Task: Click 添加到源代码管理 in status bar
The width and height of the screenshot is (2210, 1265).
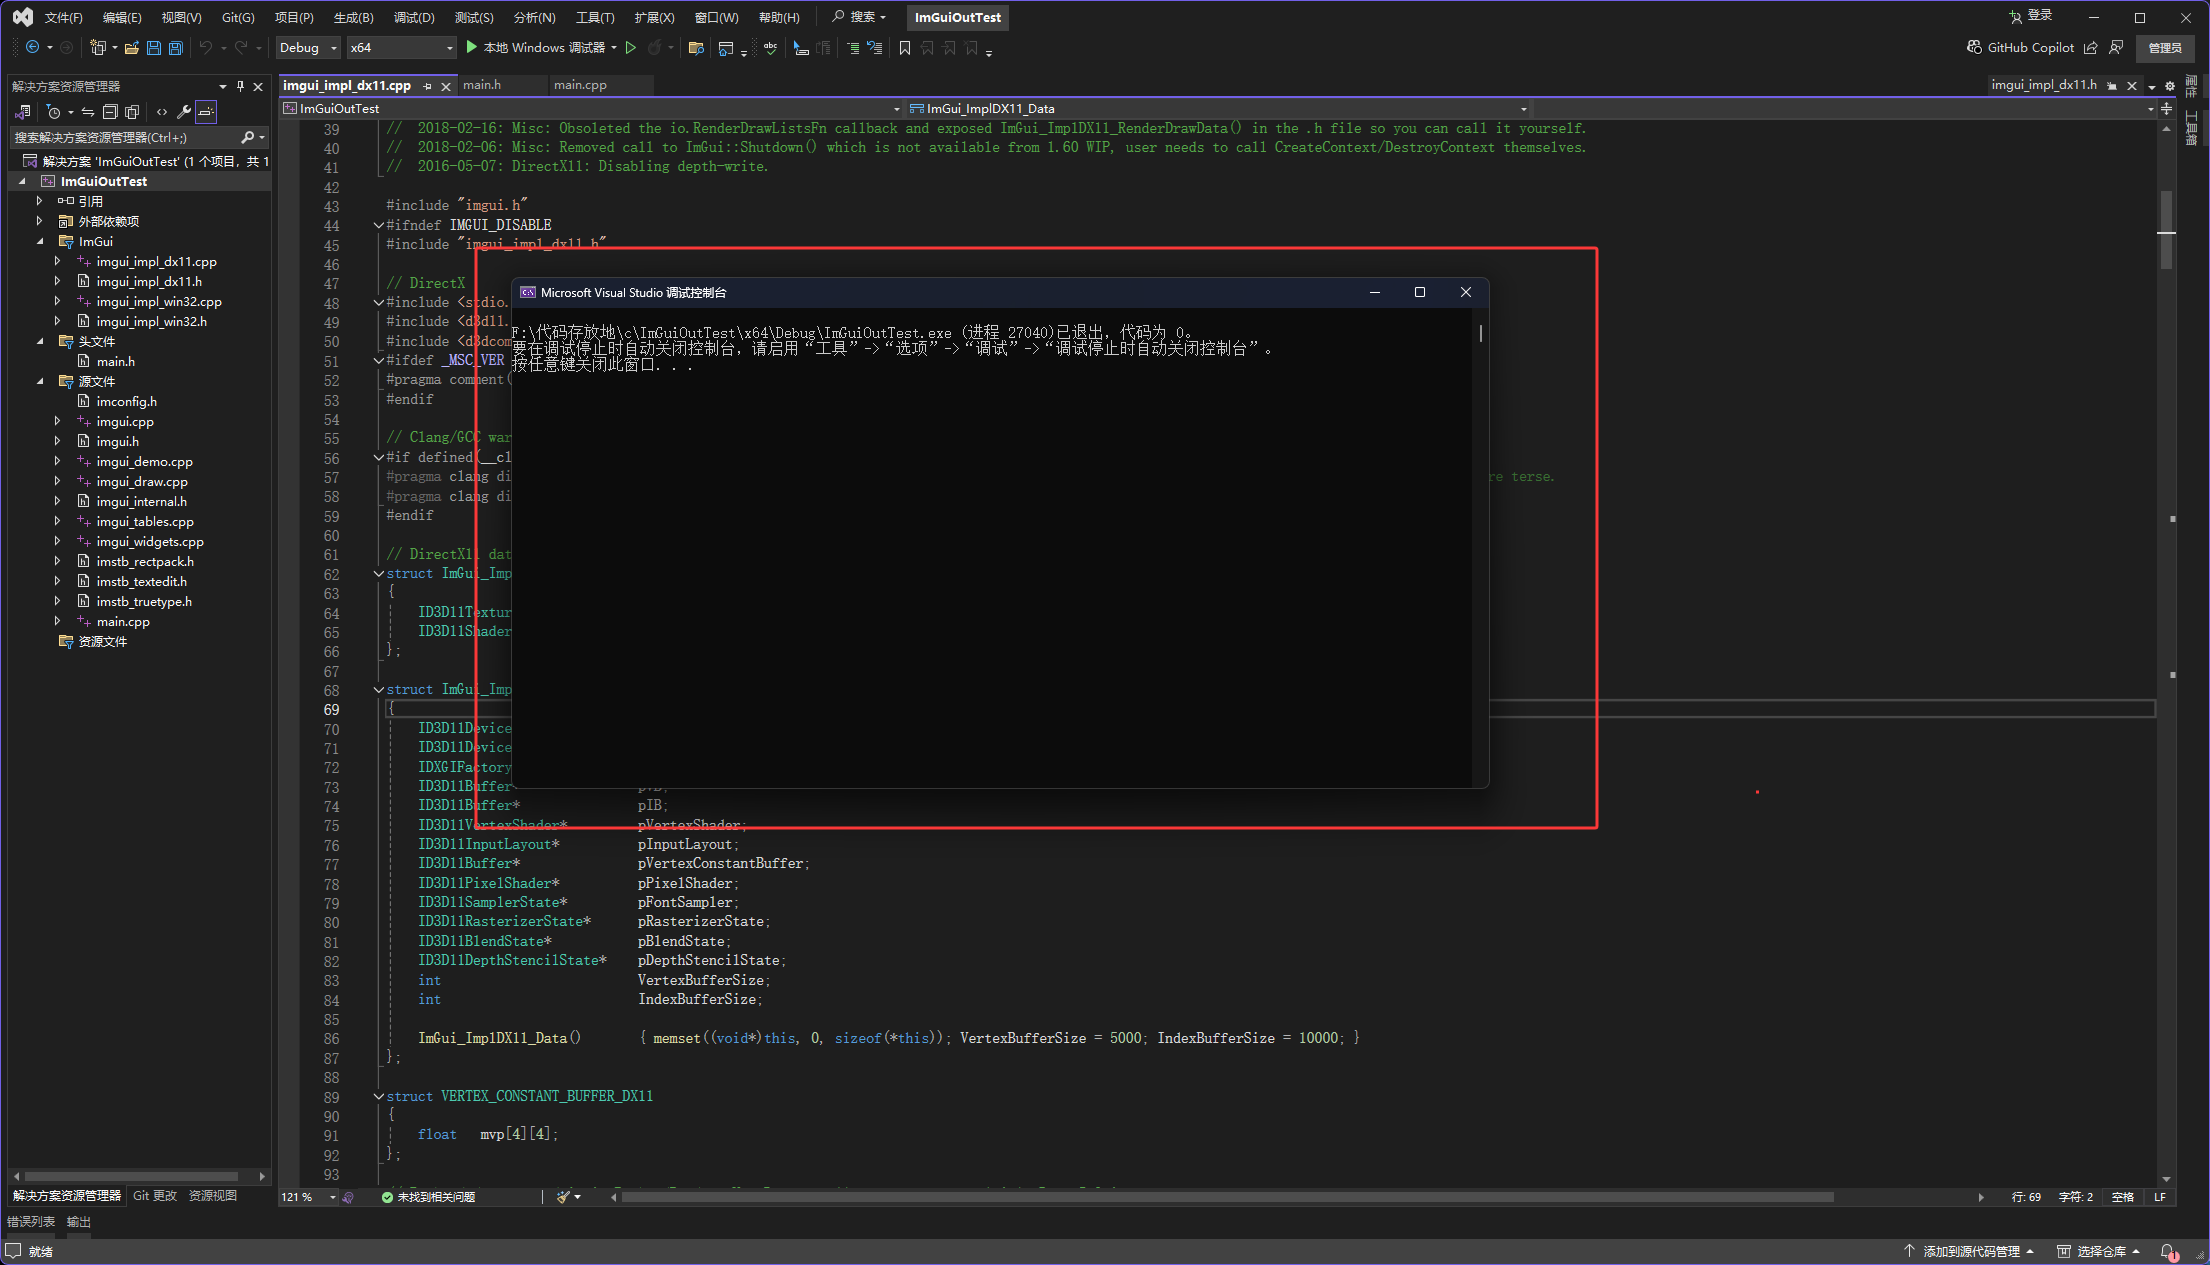Action: pyautogui.click(x=1969, y=1251)
